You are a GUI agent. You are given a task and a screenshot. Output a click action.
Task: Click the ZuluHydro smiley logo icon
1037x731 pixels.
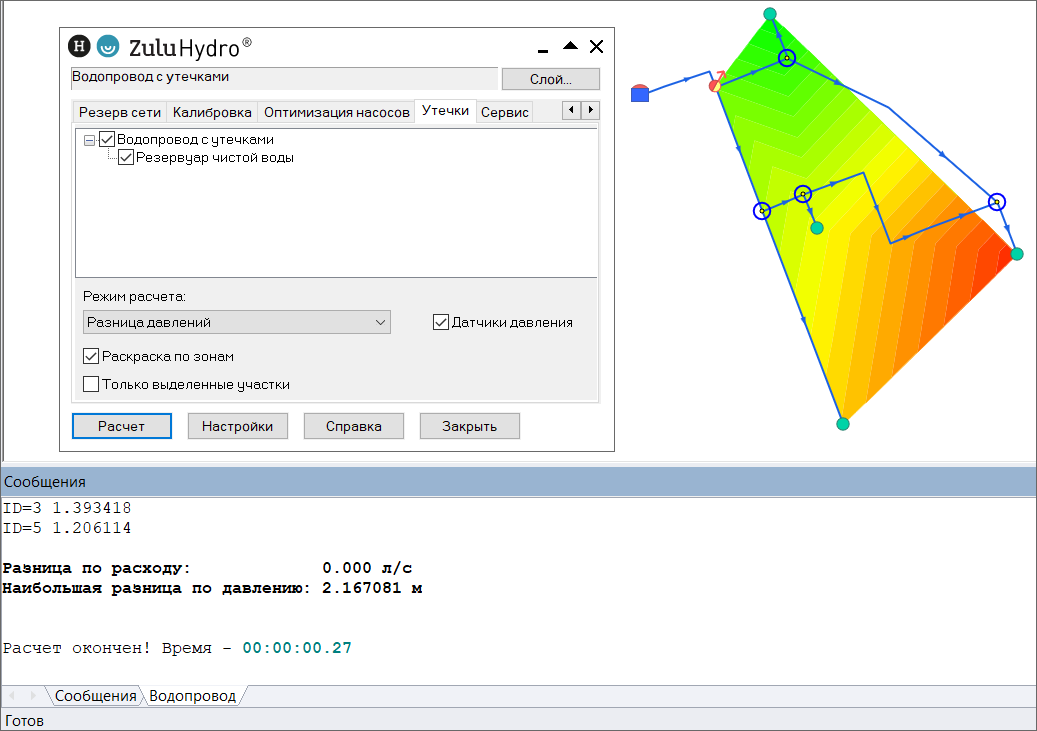coord(108,46)
